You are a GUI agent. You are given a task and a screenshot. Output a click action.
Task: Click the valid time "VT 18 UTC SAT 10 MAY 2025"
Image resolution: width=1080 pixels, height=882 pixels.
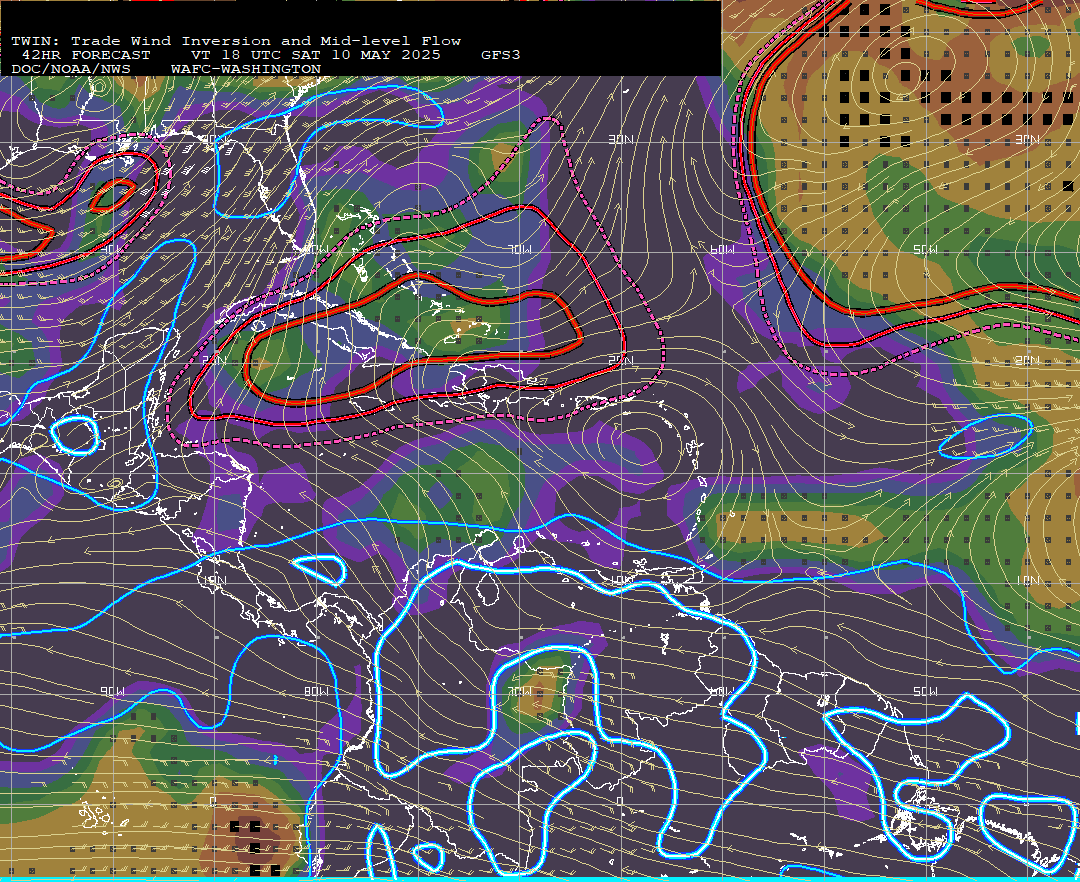316,55
